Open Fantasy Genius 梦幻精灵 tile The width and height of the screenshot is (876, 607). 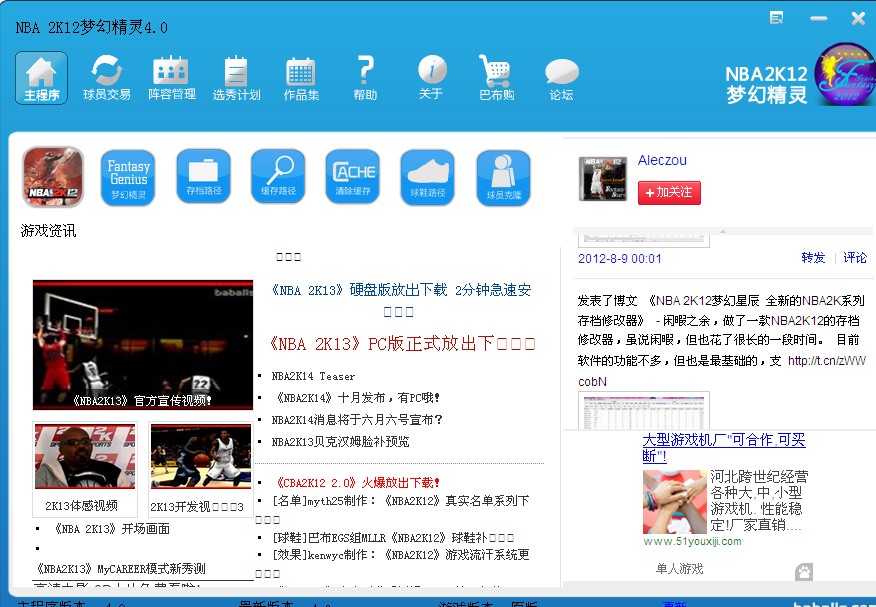(x=128, y=178)
